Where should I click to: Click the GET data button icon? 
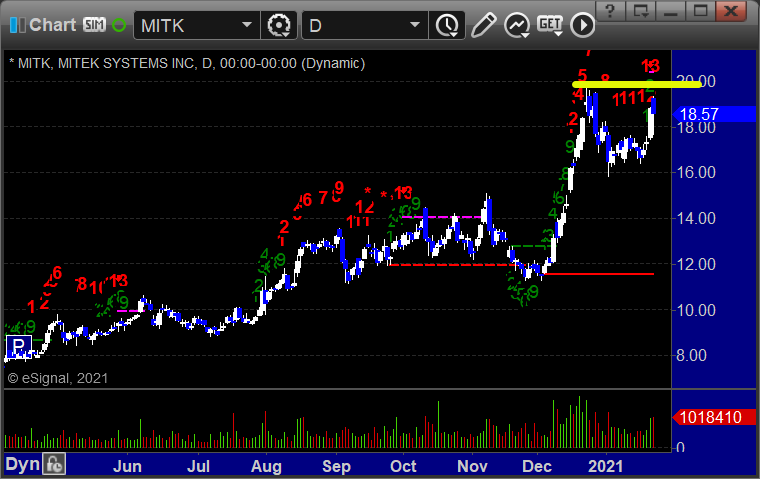coord(550,25)
